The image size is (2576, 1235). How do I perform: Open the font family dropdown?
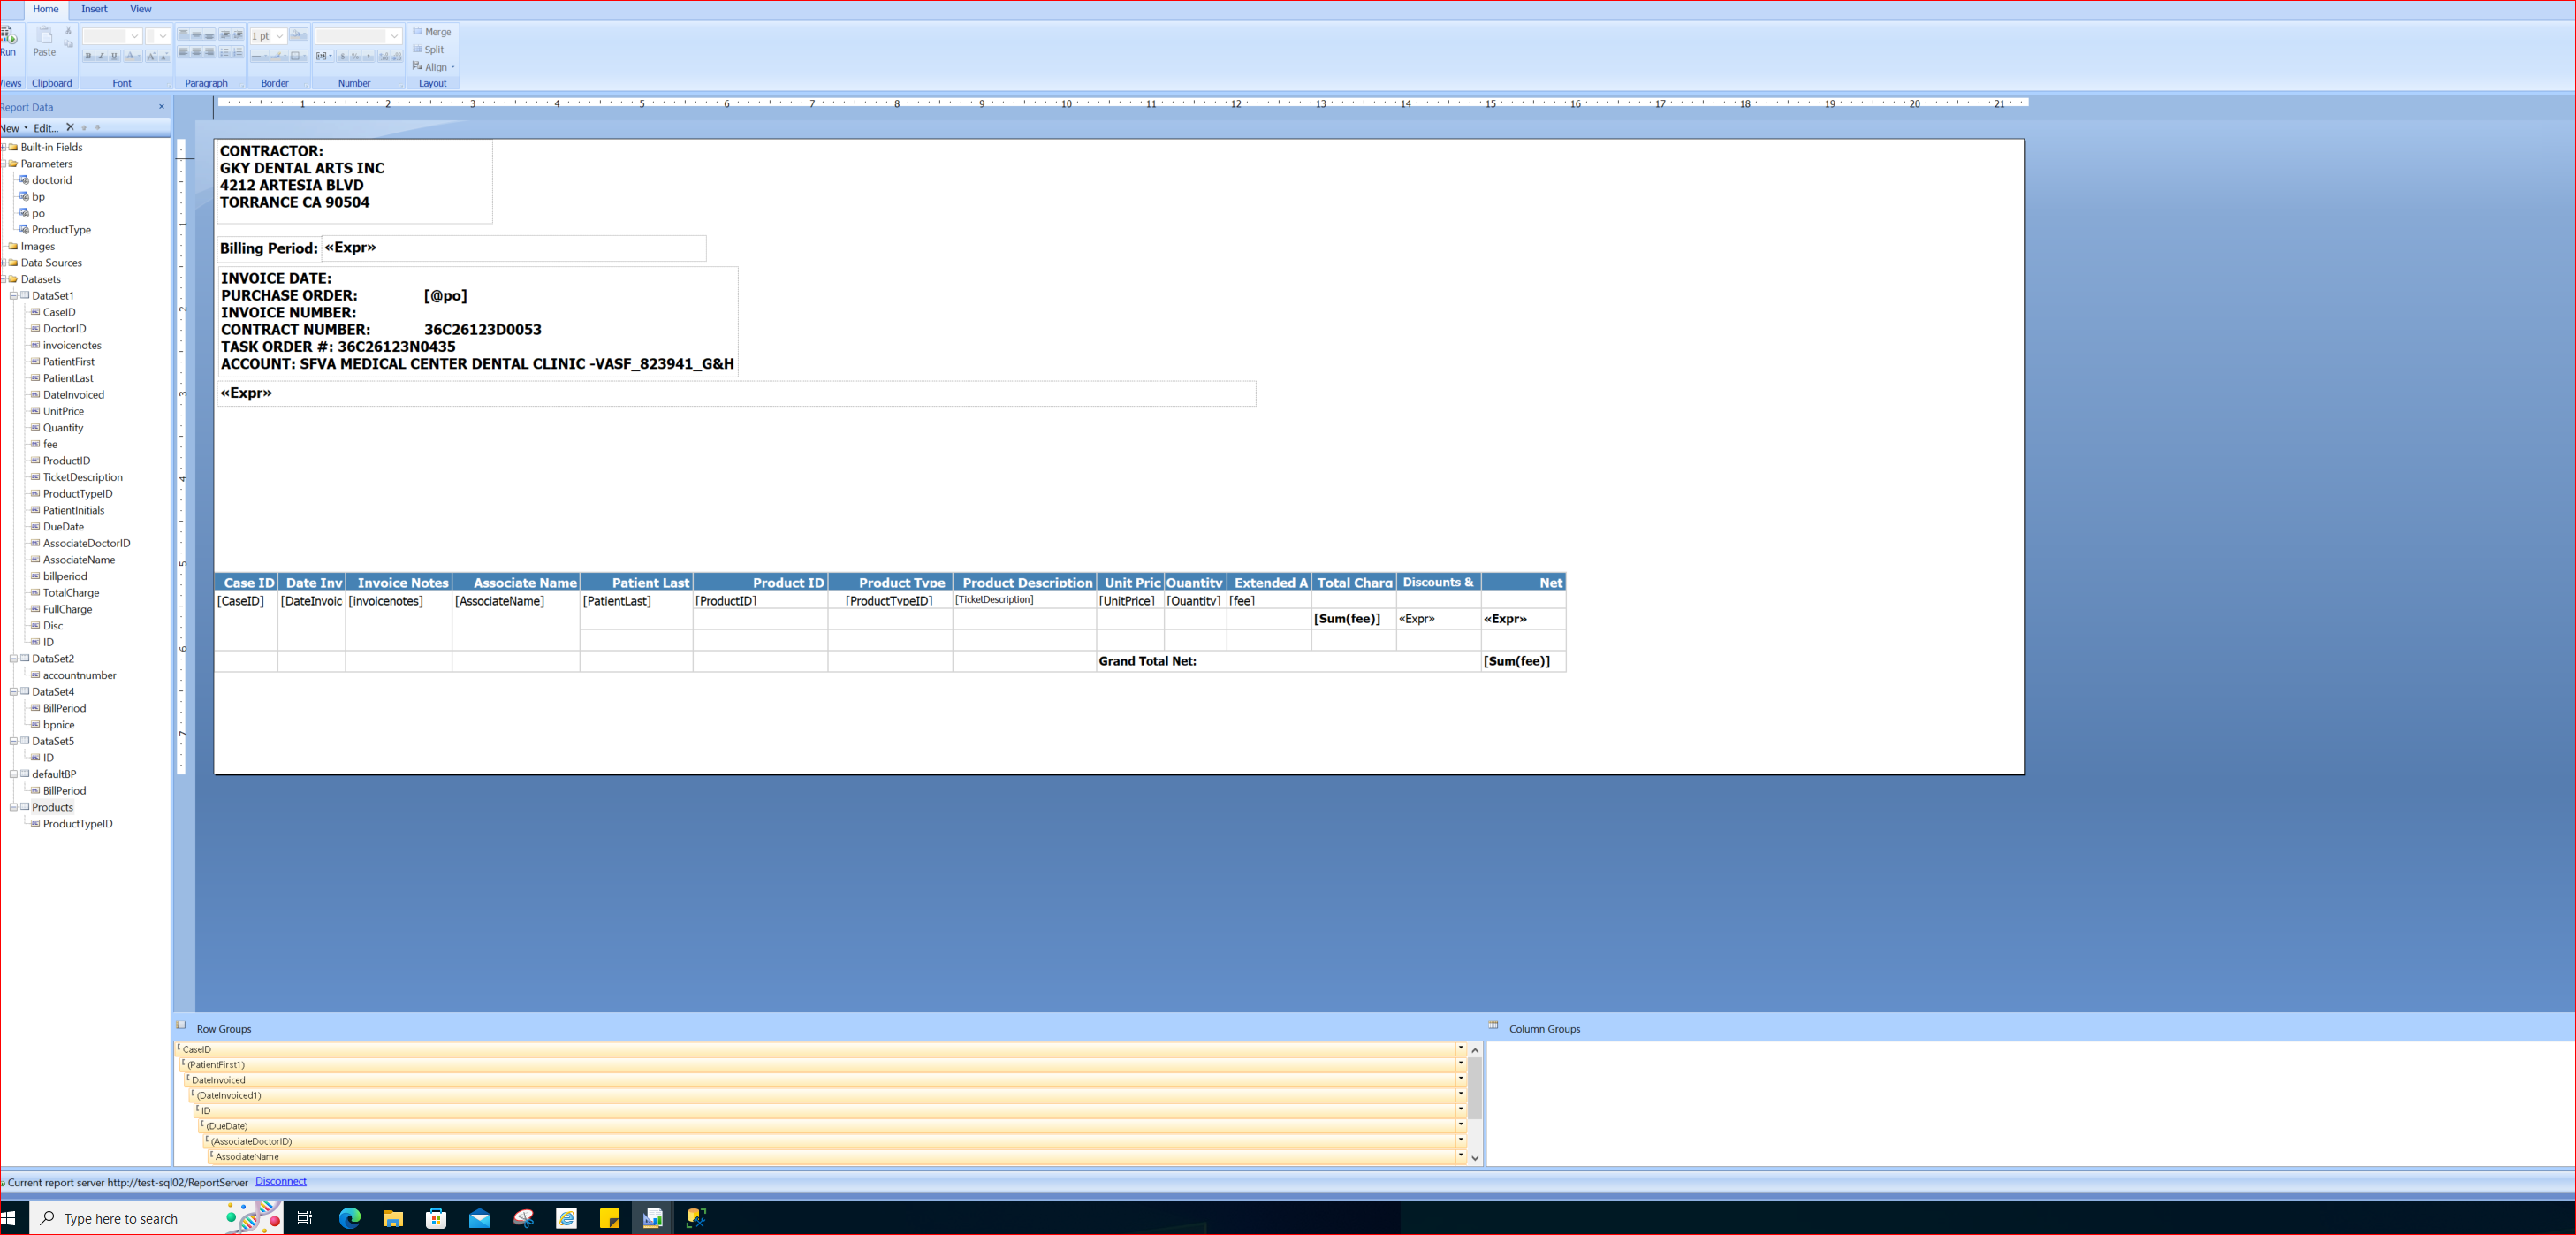(135, 36)
